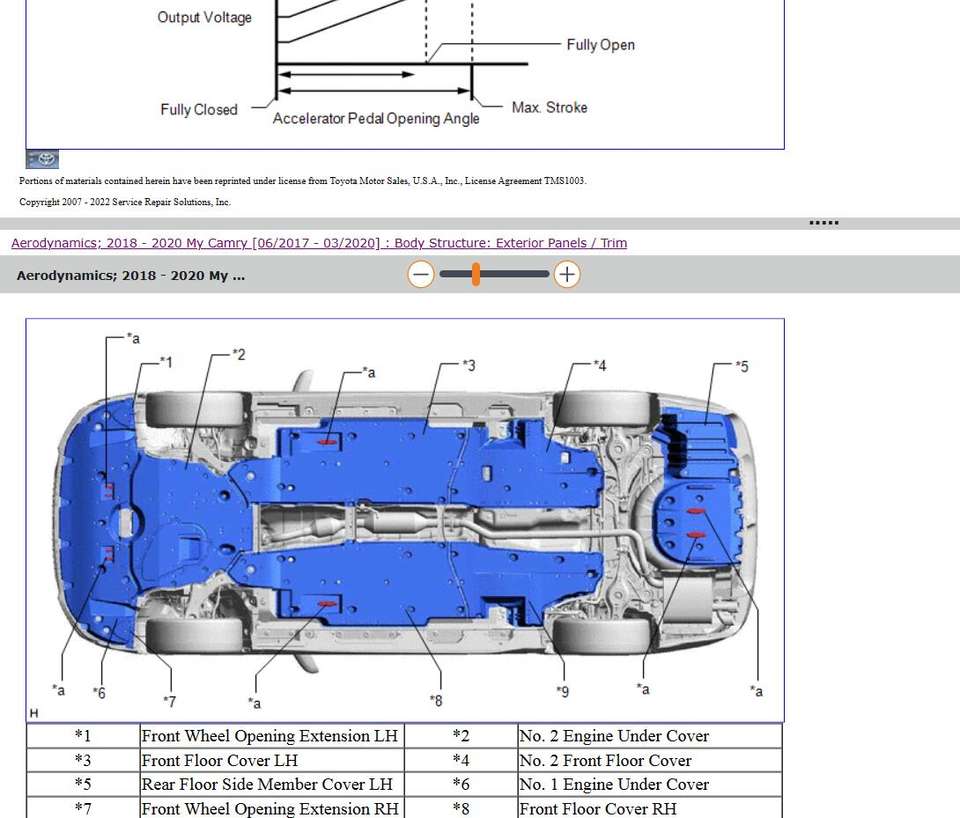Click the *5 callout in the diagram

(x=740, y=366)
